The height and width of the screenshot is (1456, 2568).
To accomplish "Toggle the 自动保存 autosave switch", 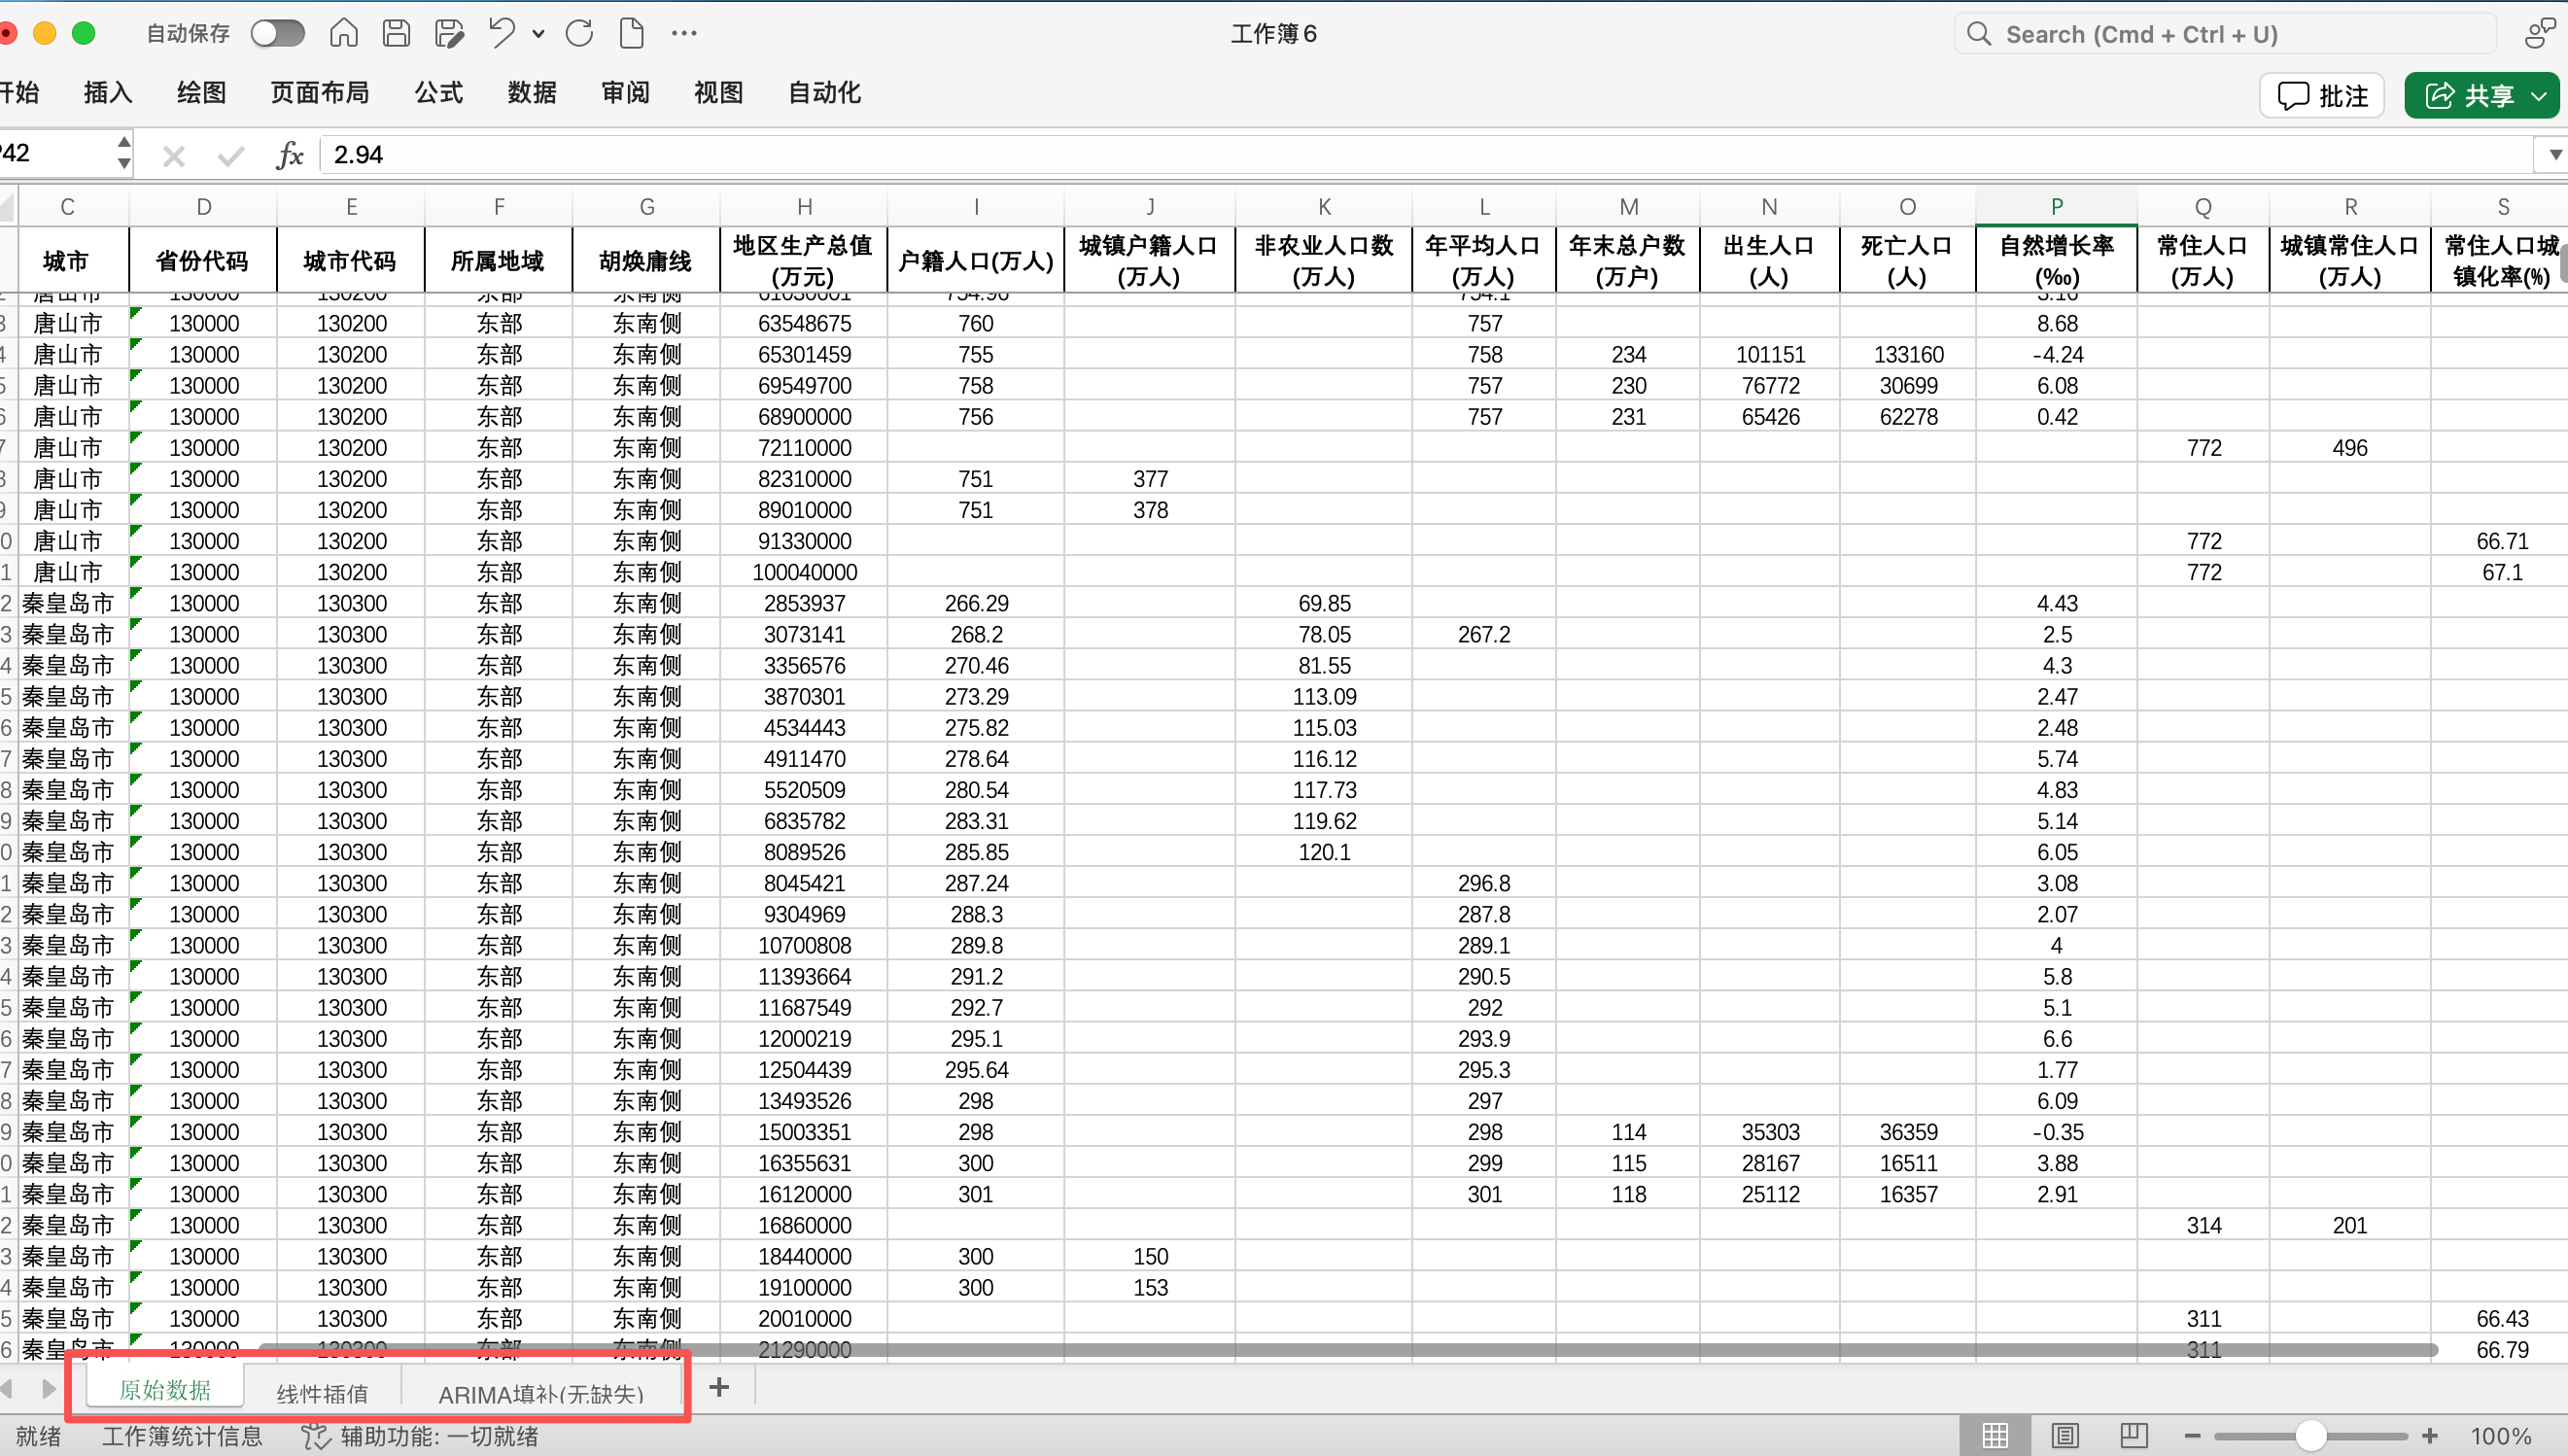I will (x=277, y=33).
